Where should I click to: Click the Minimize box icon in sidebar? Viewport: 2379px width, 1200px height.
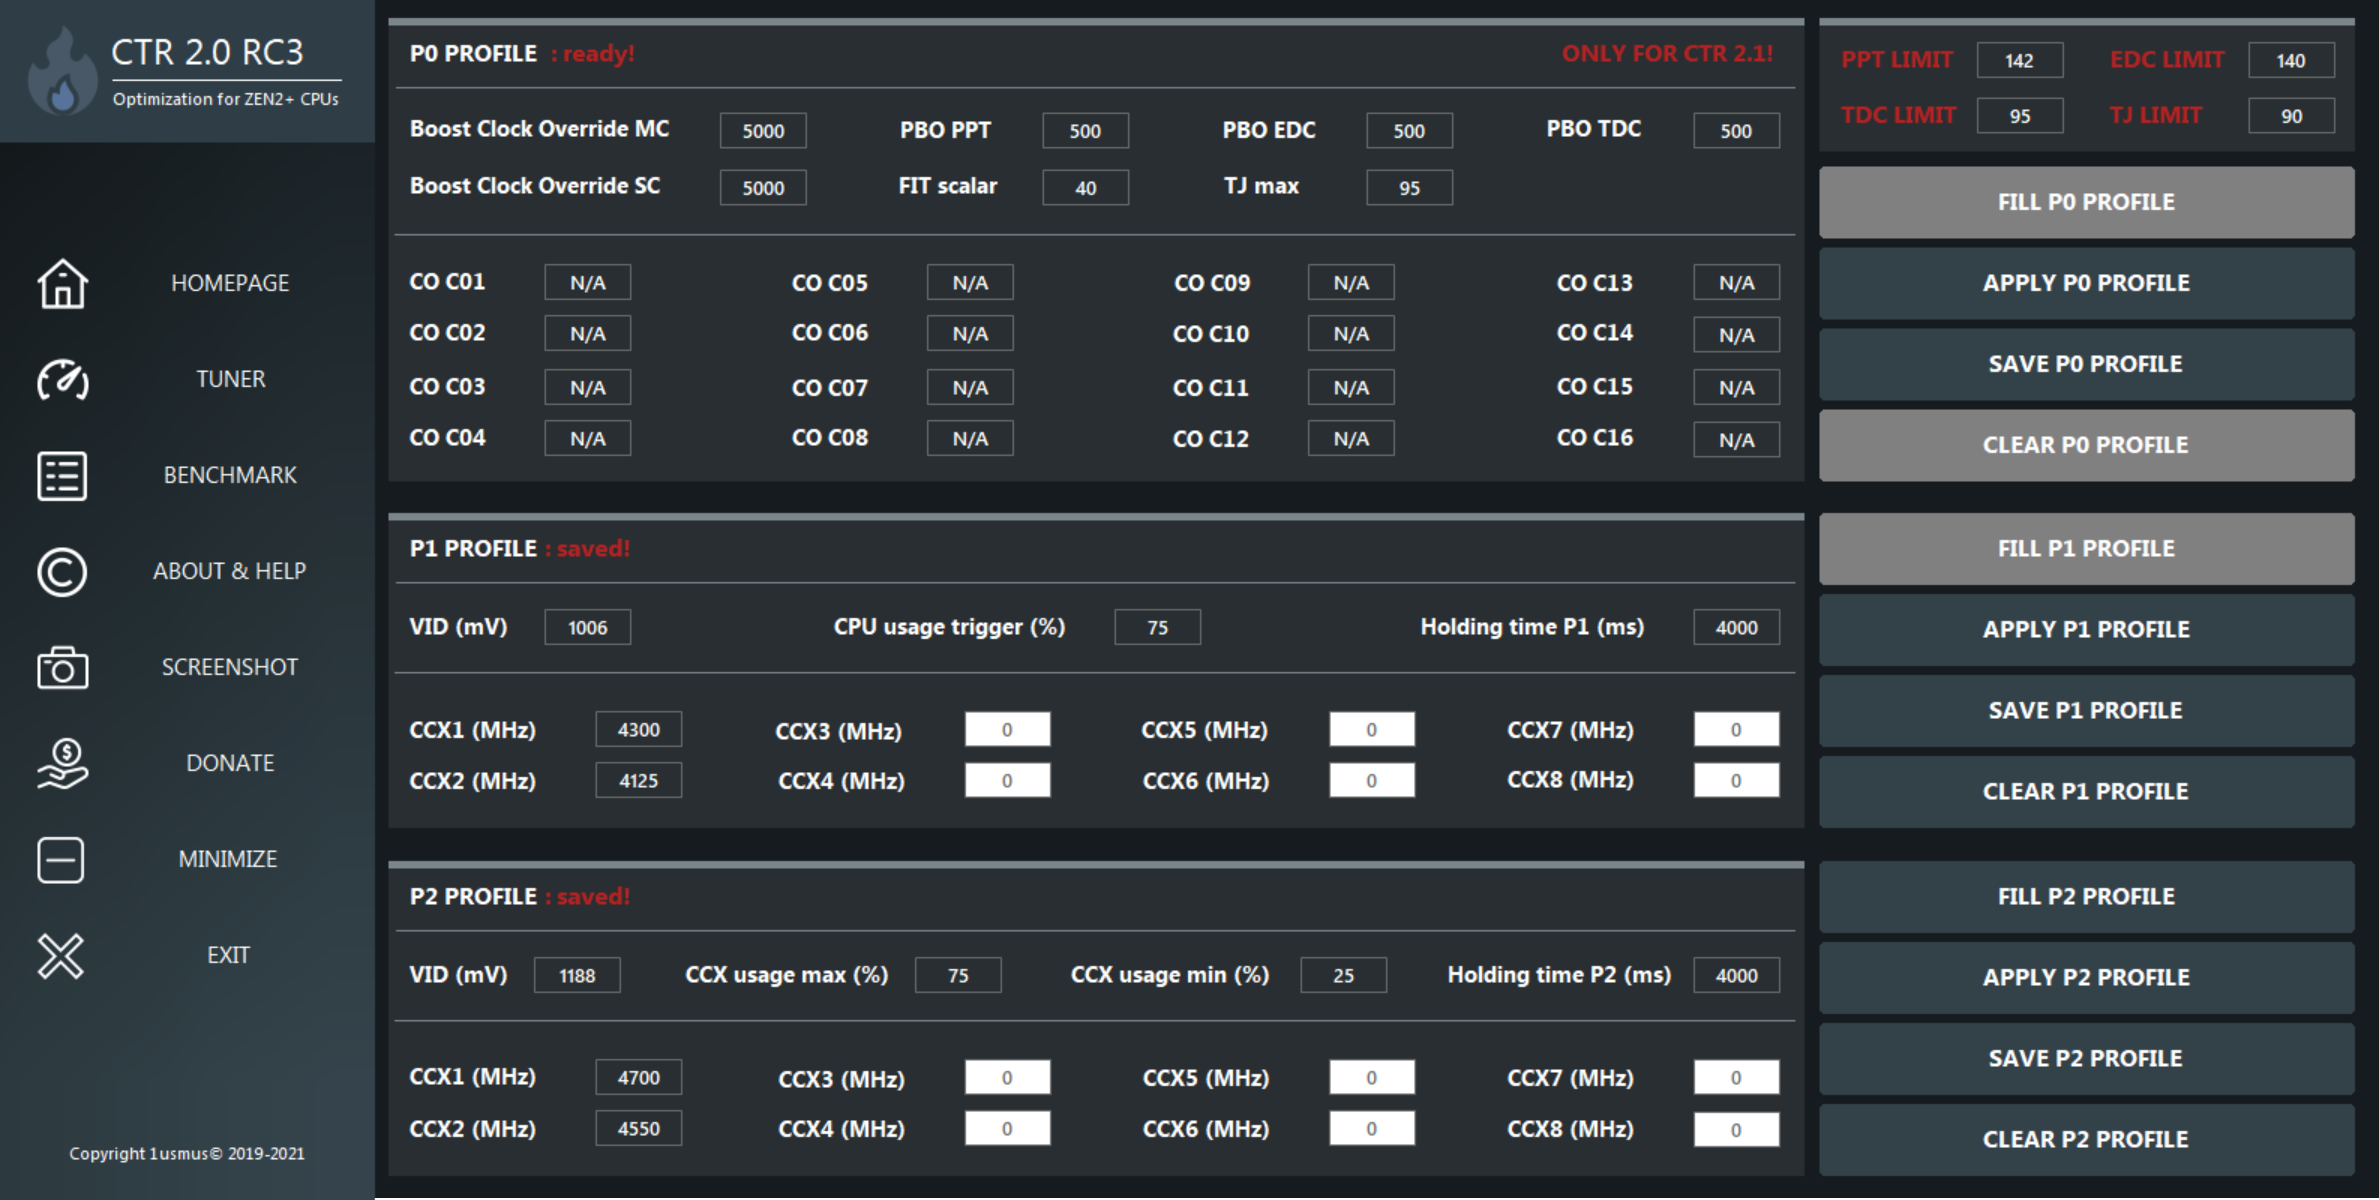[61, 859]
